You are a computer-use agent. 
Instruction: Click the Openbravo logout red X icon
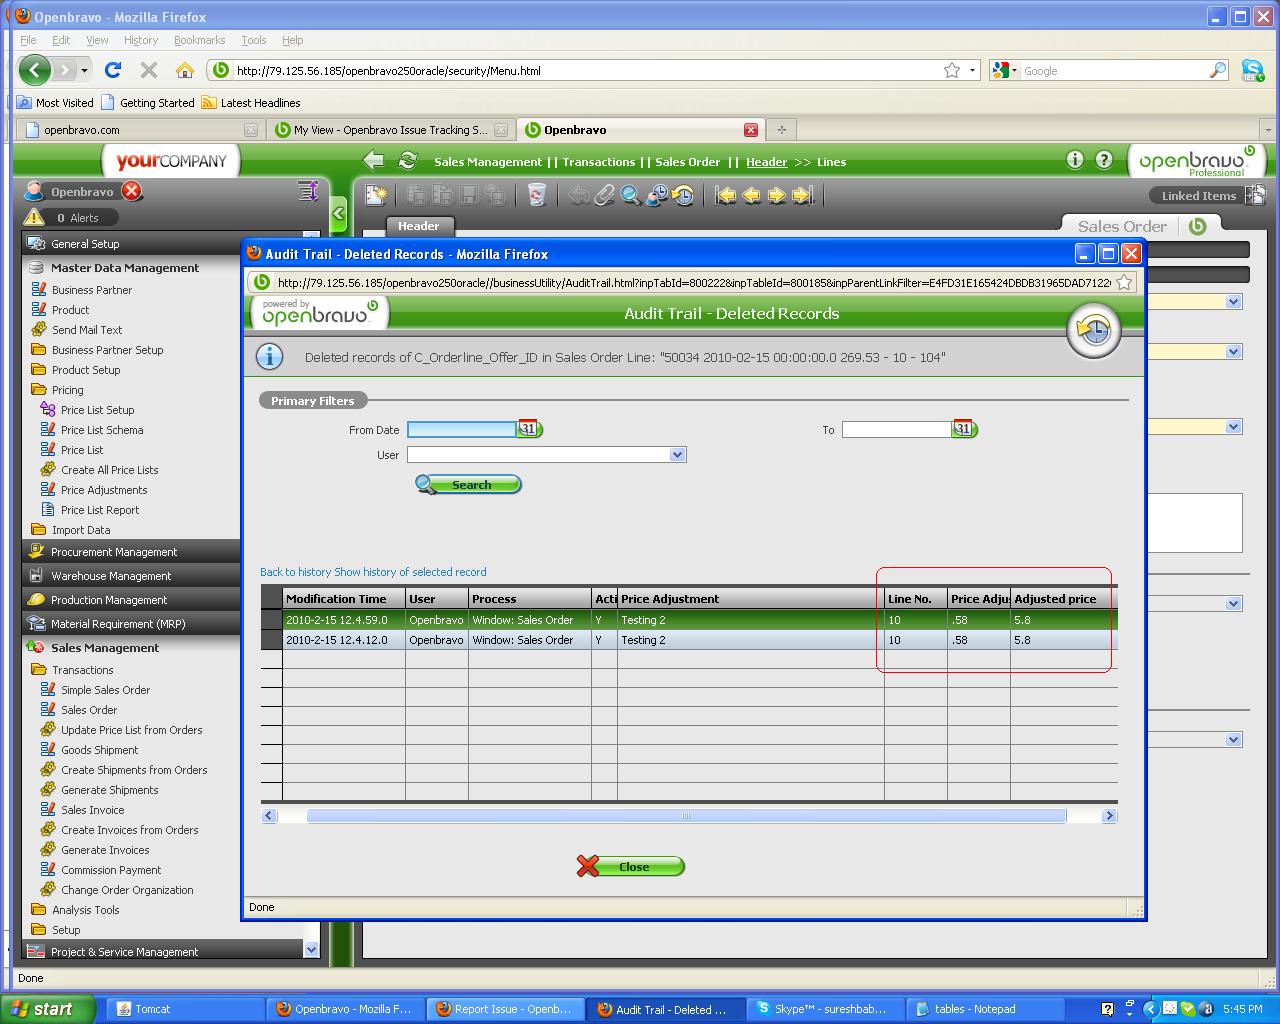[132, 191]
